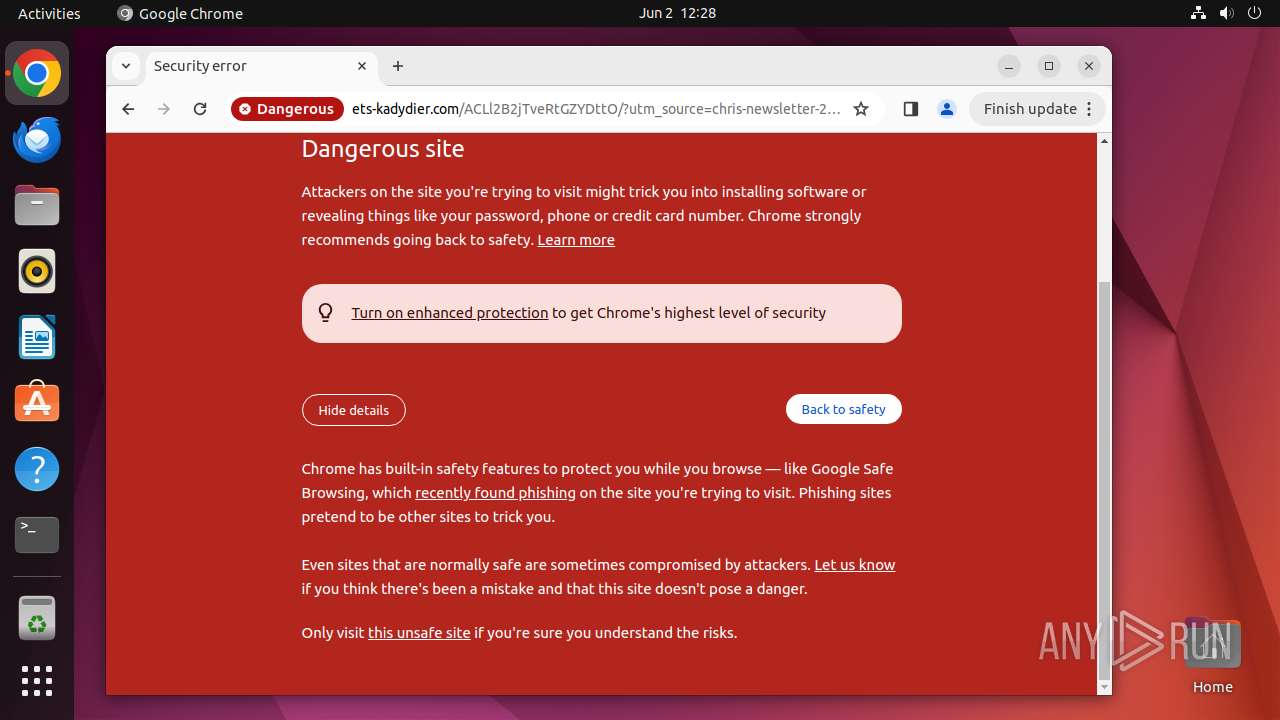Open network status in system tray
The height and width of the screenshot is (720, 1280).
[x=1198, y=13]
